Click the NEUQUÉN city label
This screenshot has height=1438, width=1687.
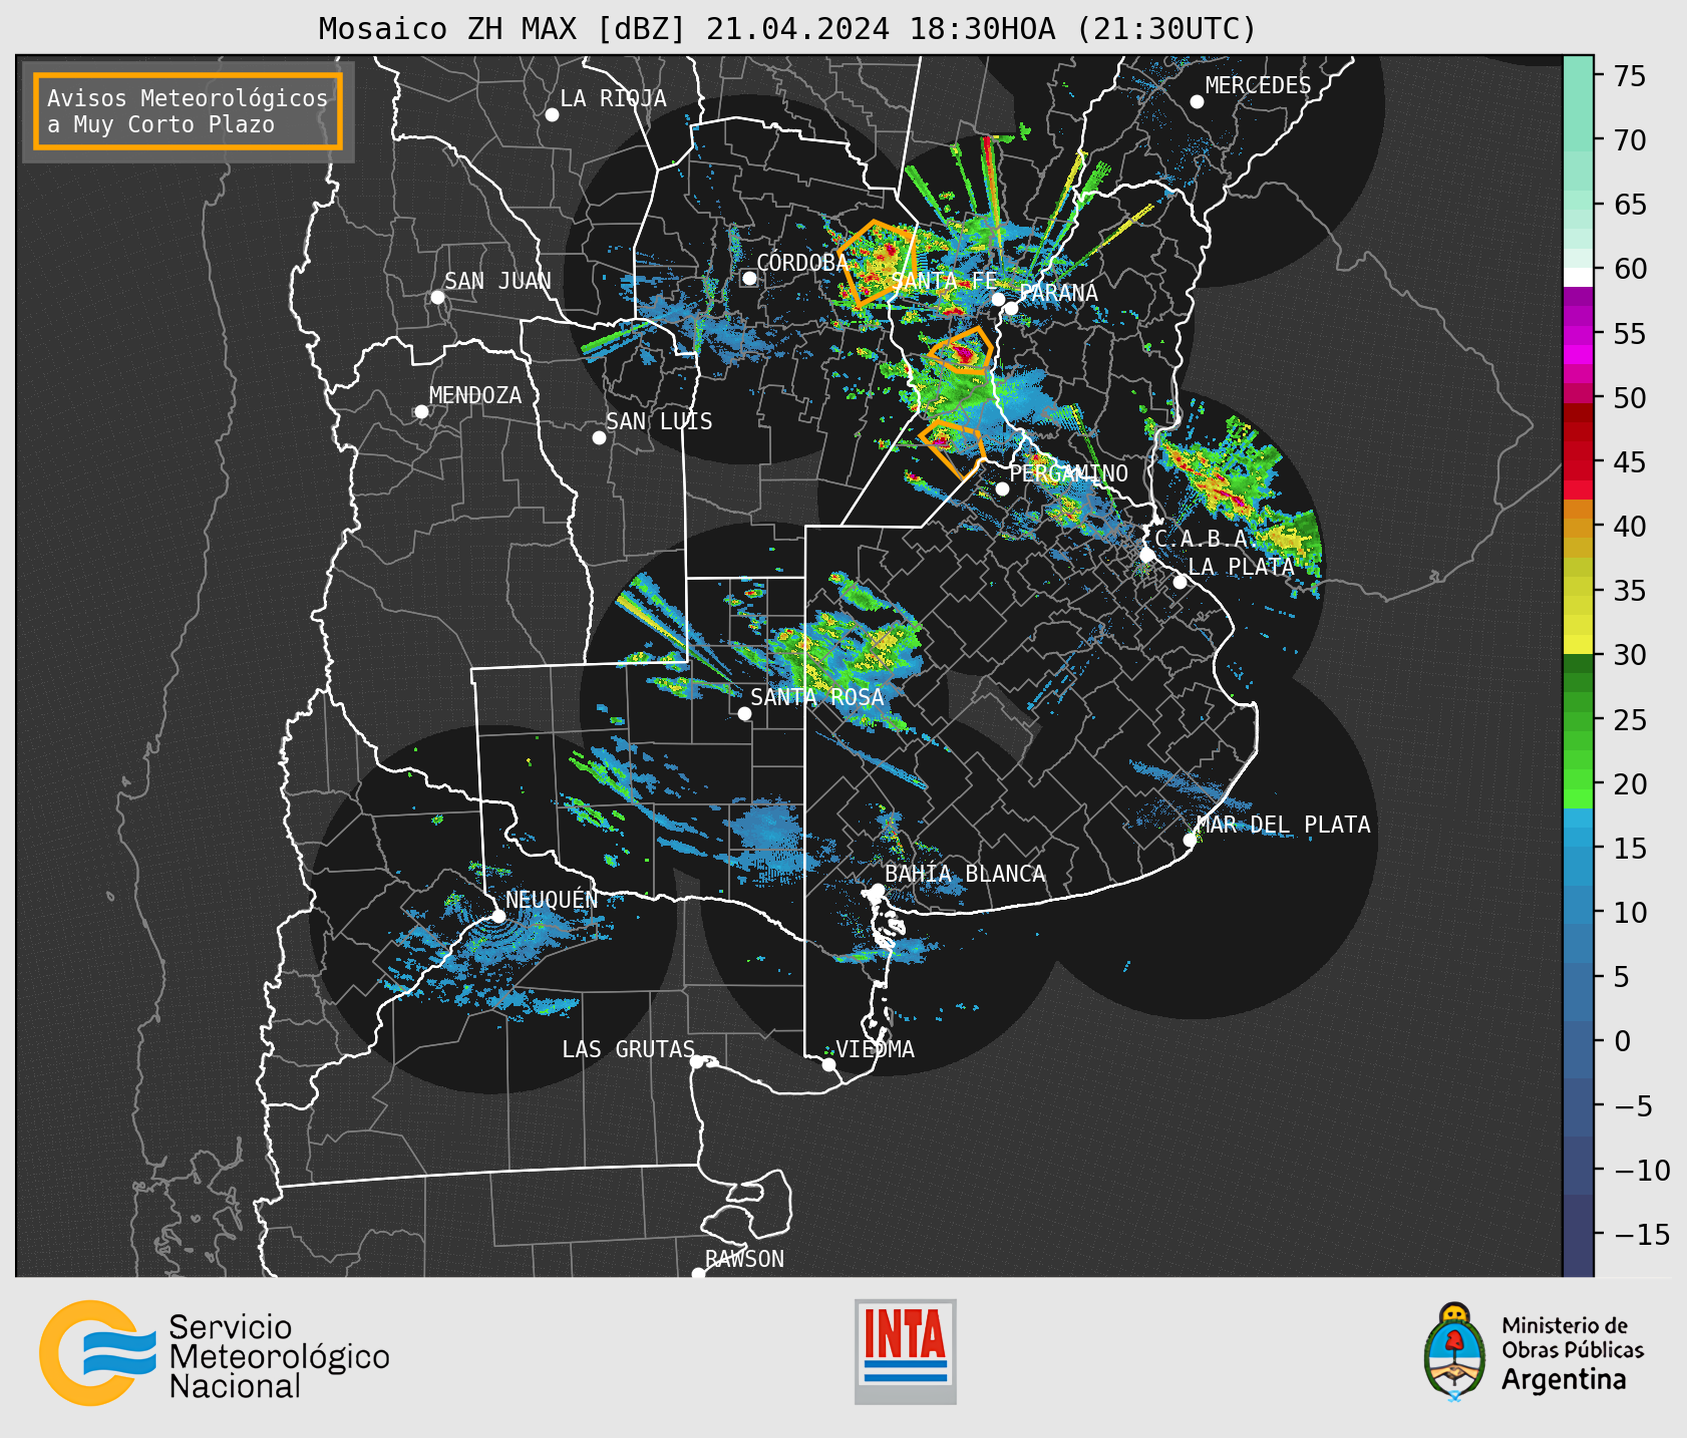click(x=551, y=900)
